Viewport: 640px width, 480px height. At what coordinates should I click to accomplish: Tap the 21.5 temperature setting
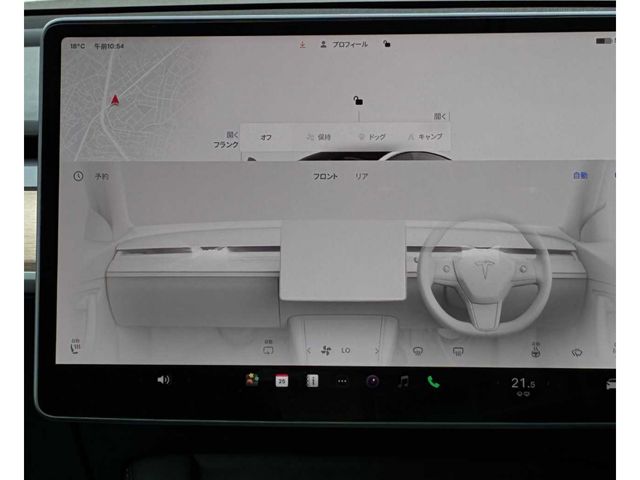(522, 383)
